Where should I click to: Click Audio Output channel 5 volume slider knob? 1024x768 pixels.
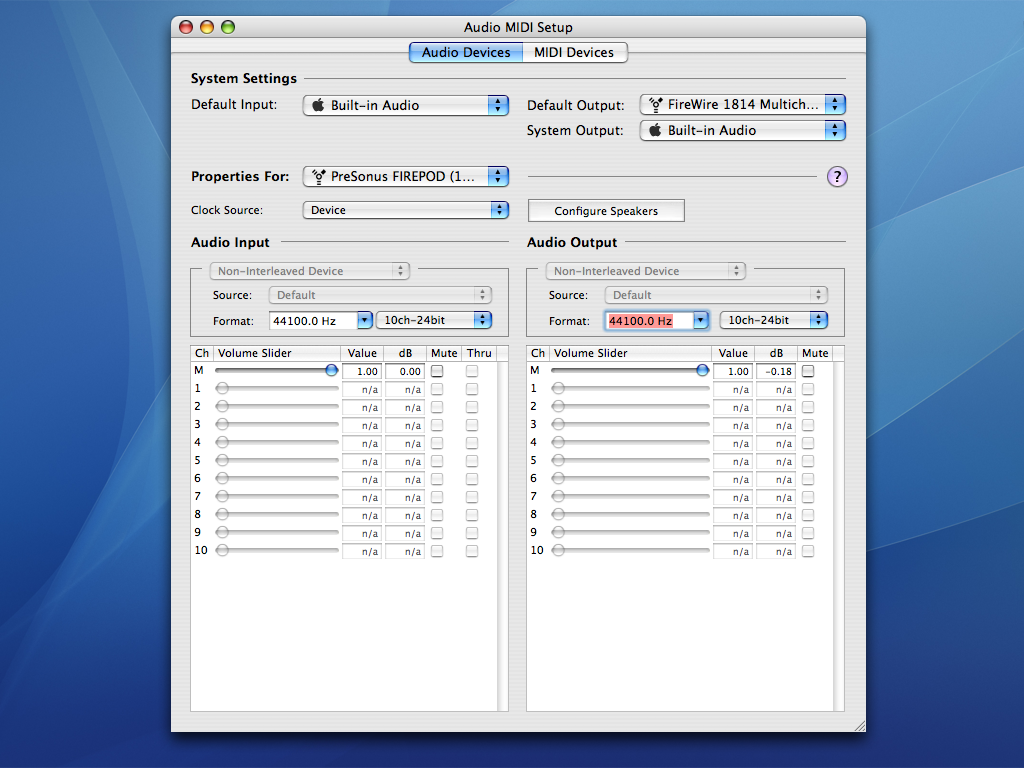click(558, 460)
